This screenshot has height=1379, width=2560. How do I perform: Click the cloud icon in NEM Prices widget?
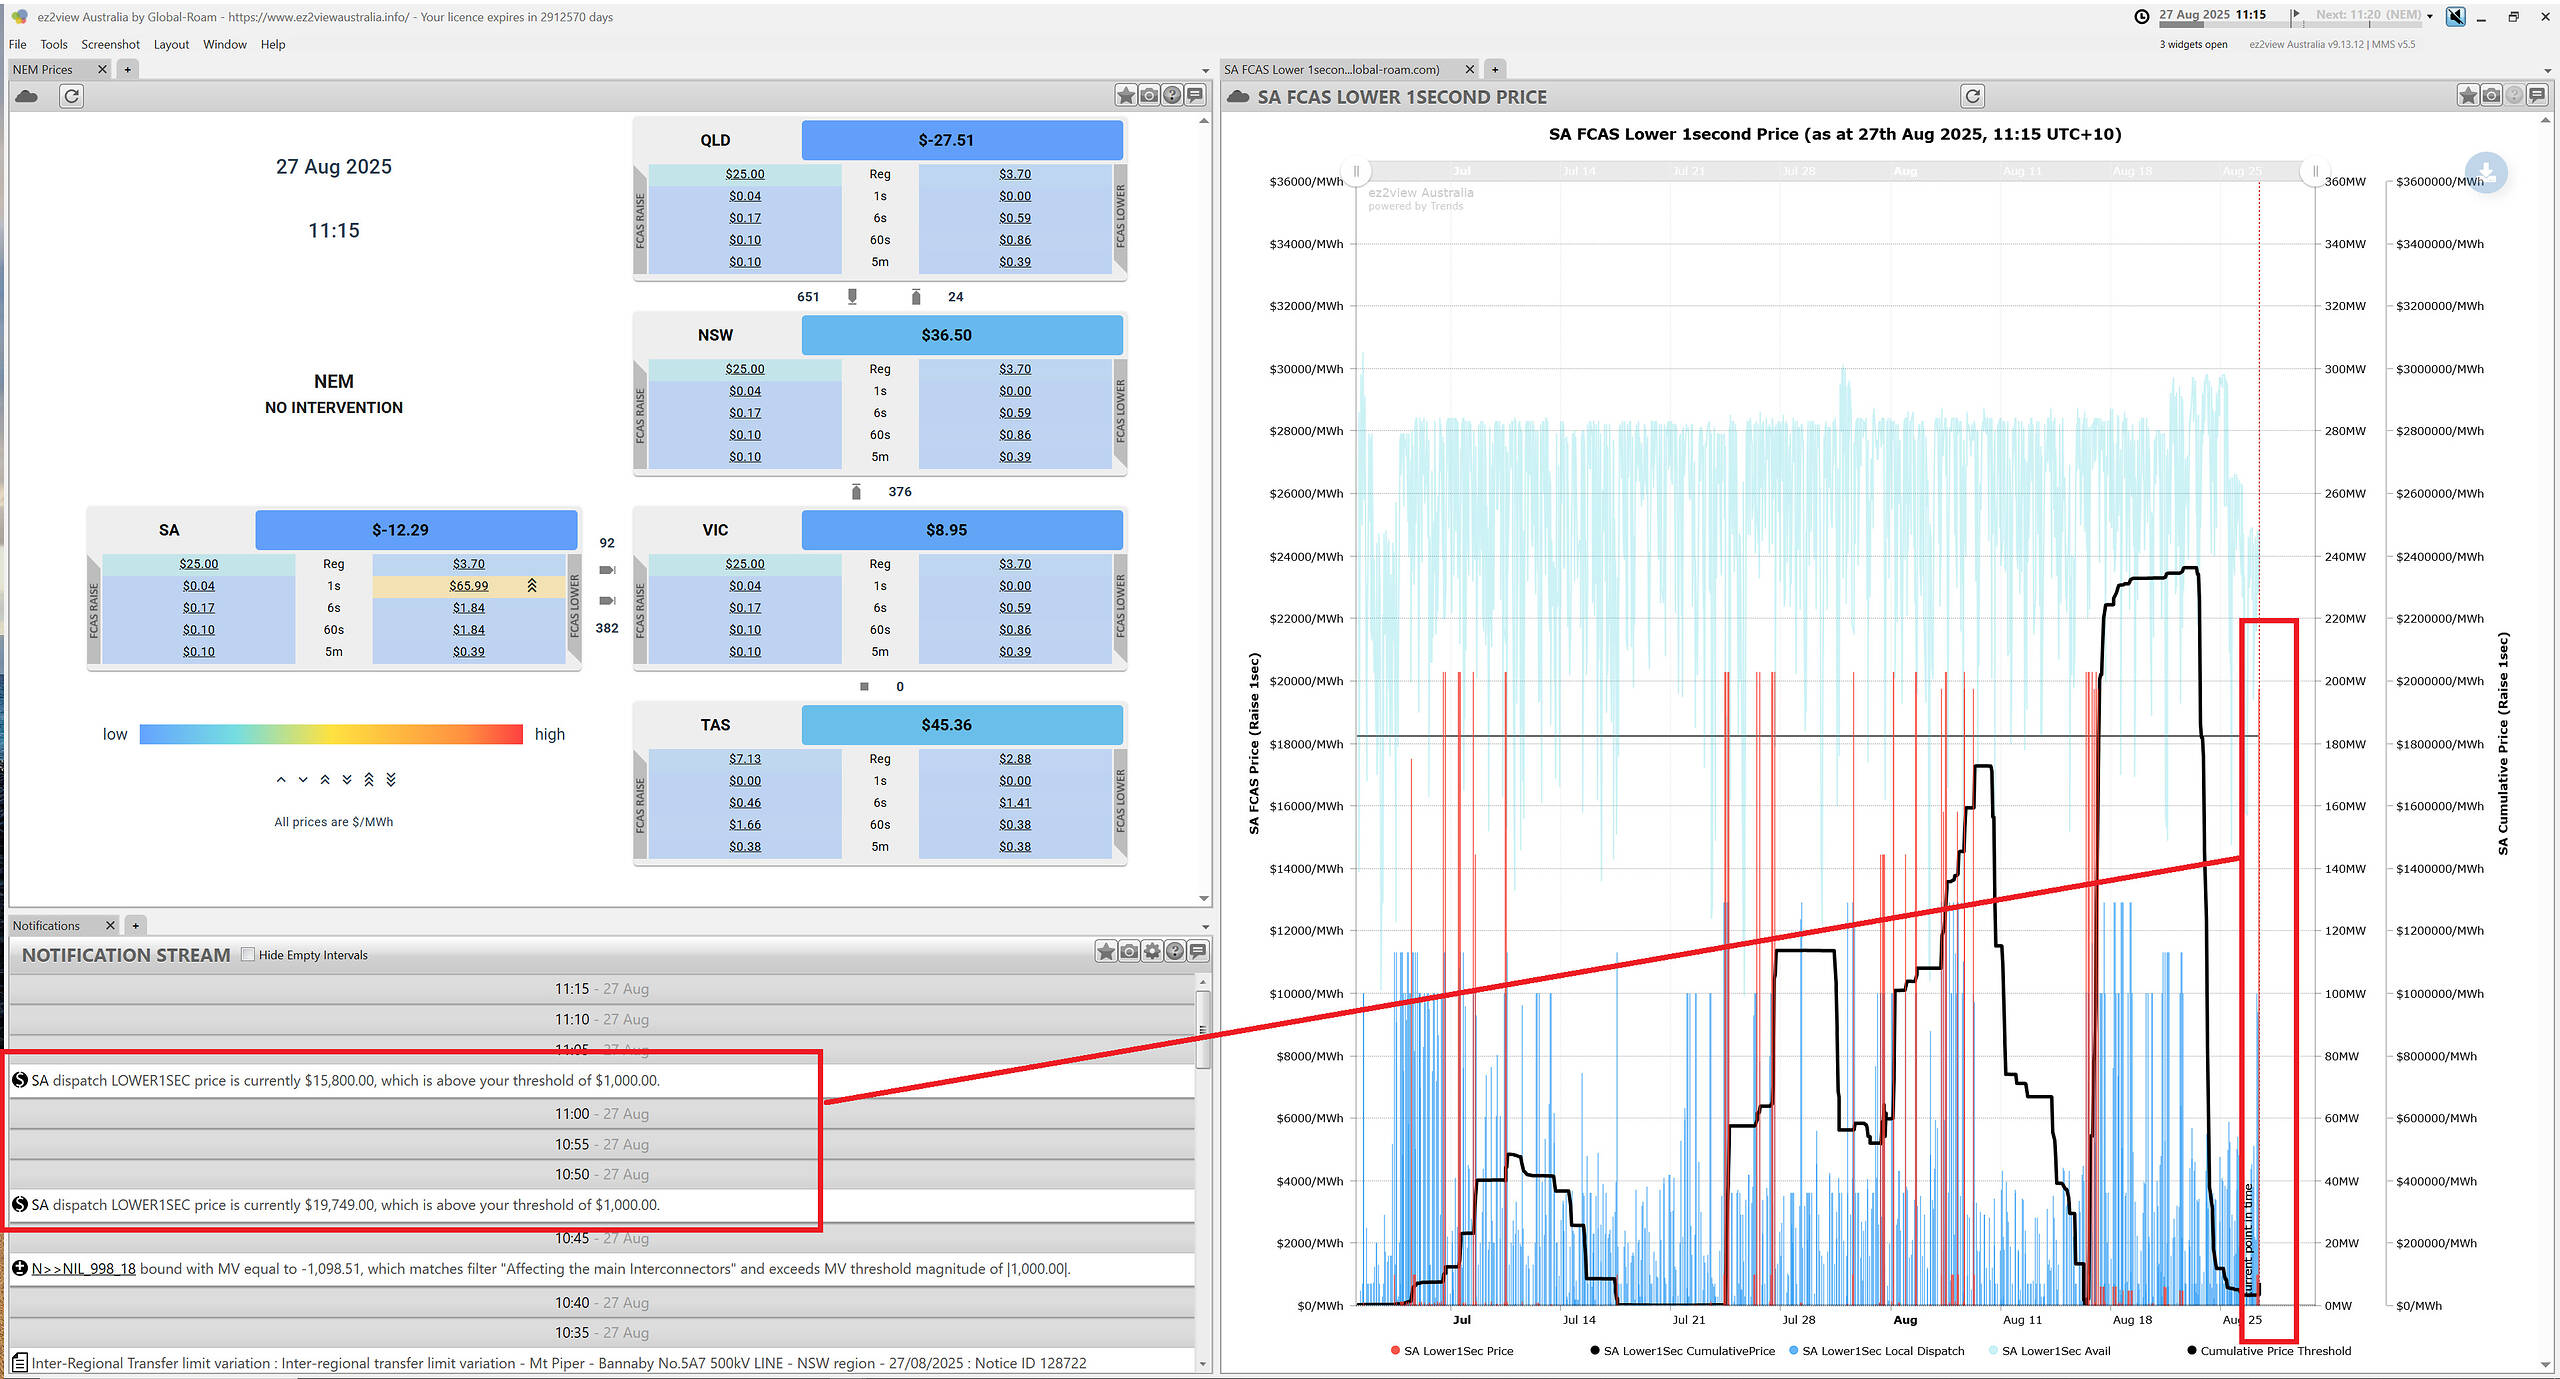coord(27,96)
